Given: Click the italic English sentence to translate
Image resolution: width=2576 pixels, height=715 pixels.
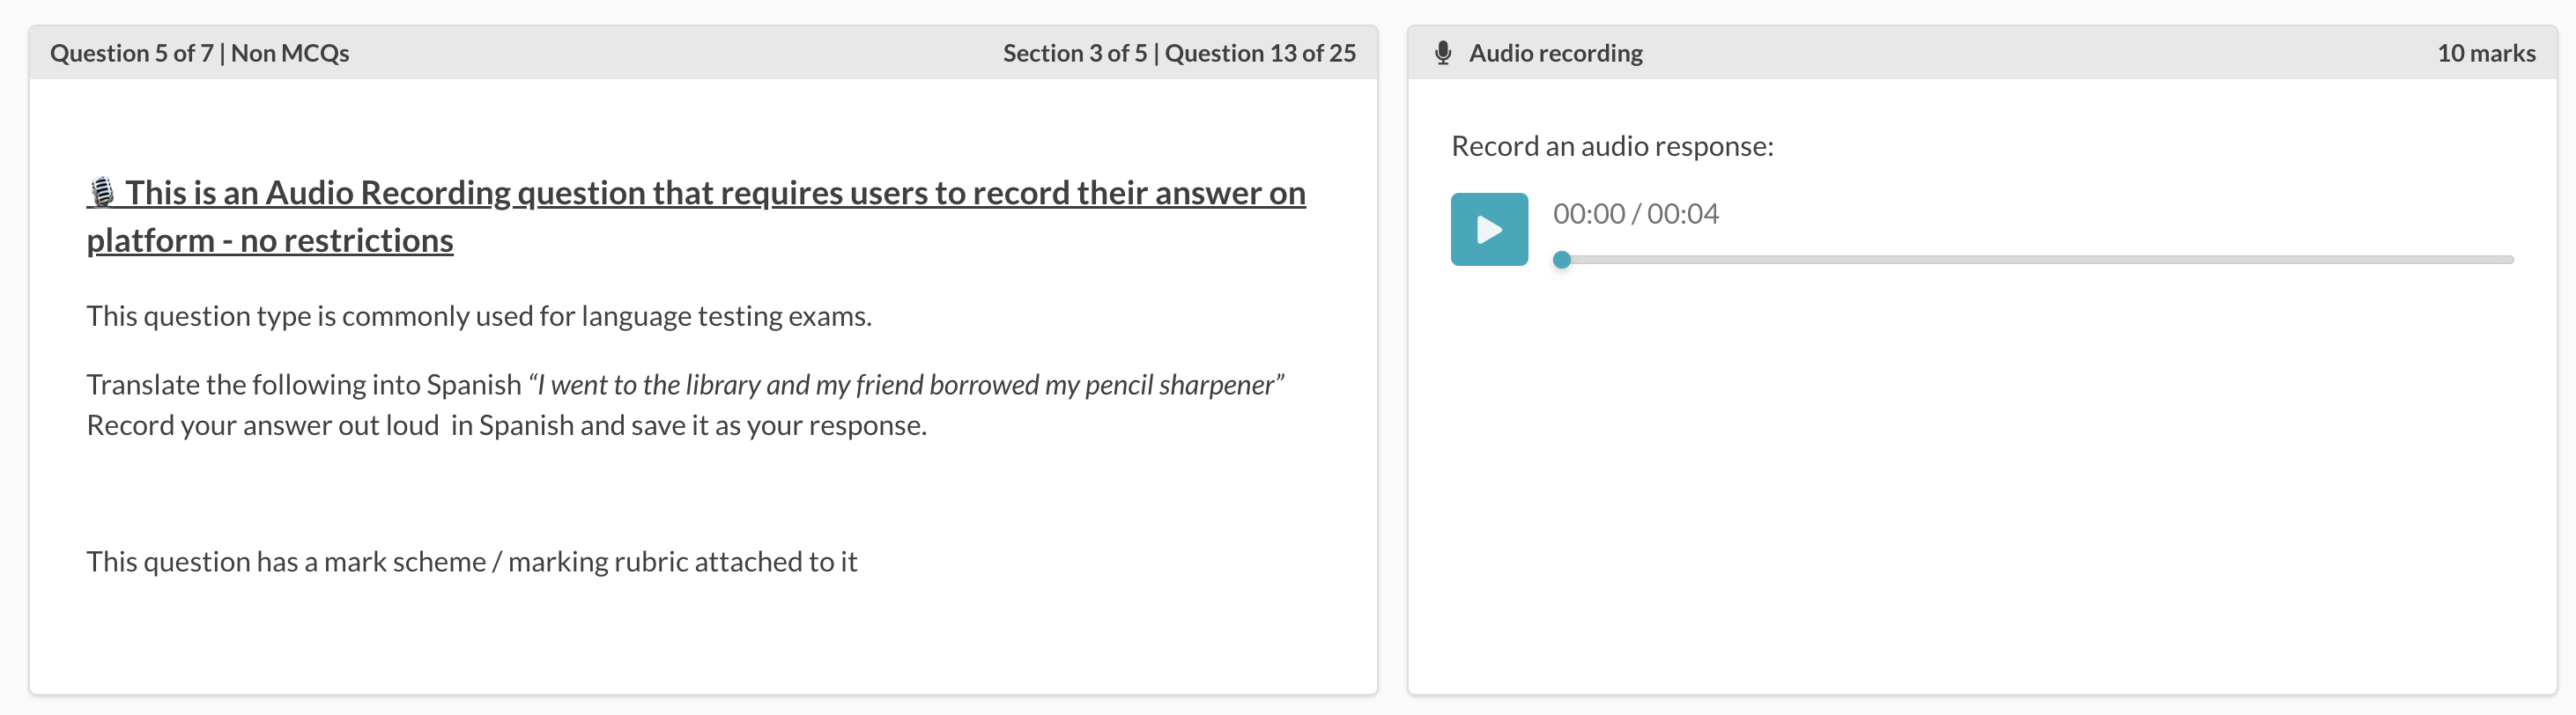Looking at the screenshot, I should click(906, 385).
